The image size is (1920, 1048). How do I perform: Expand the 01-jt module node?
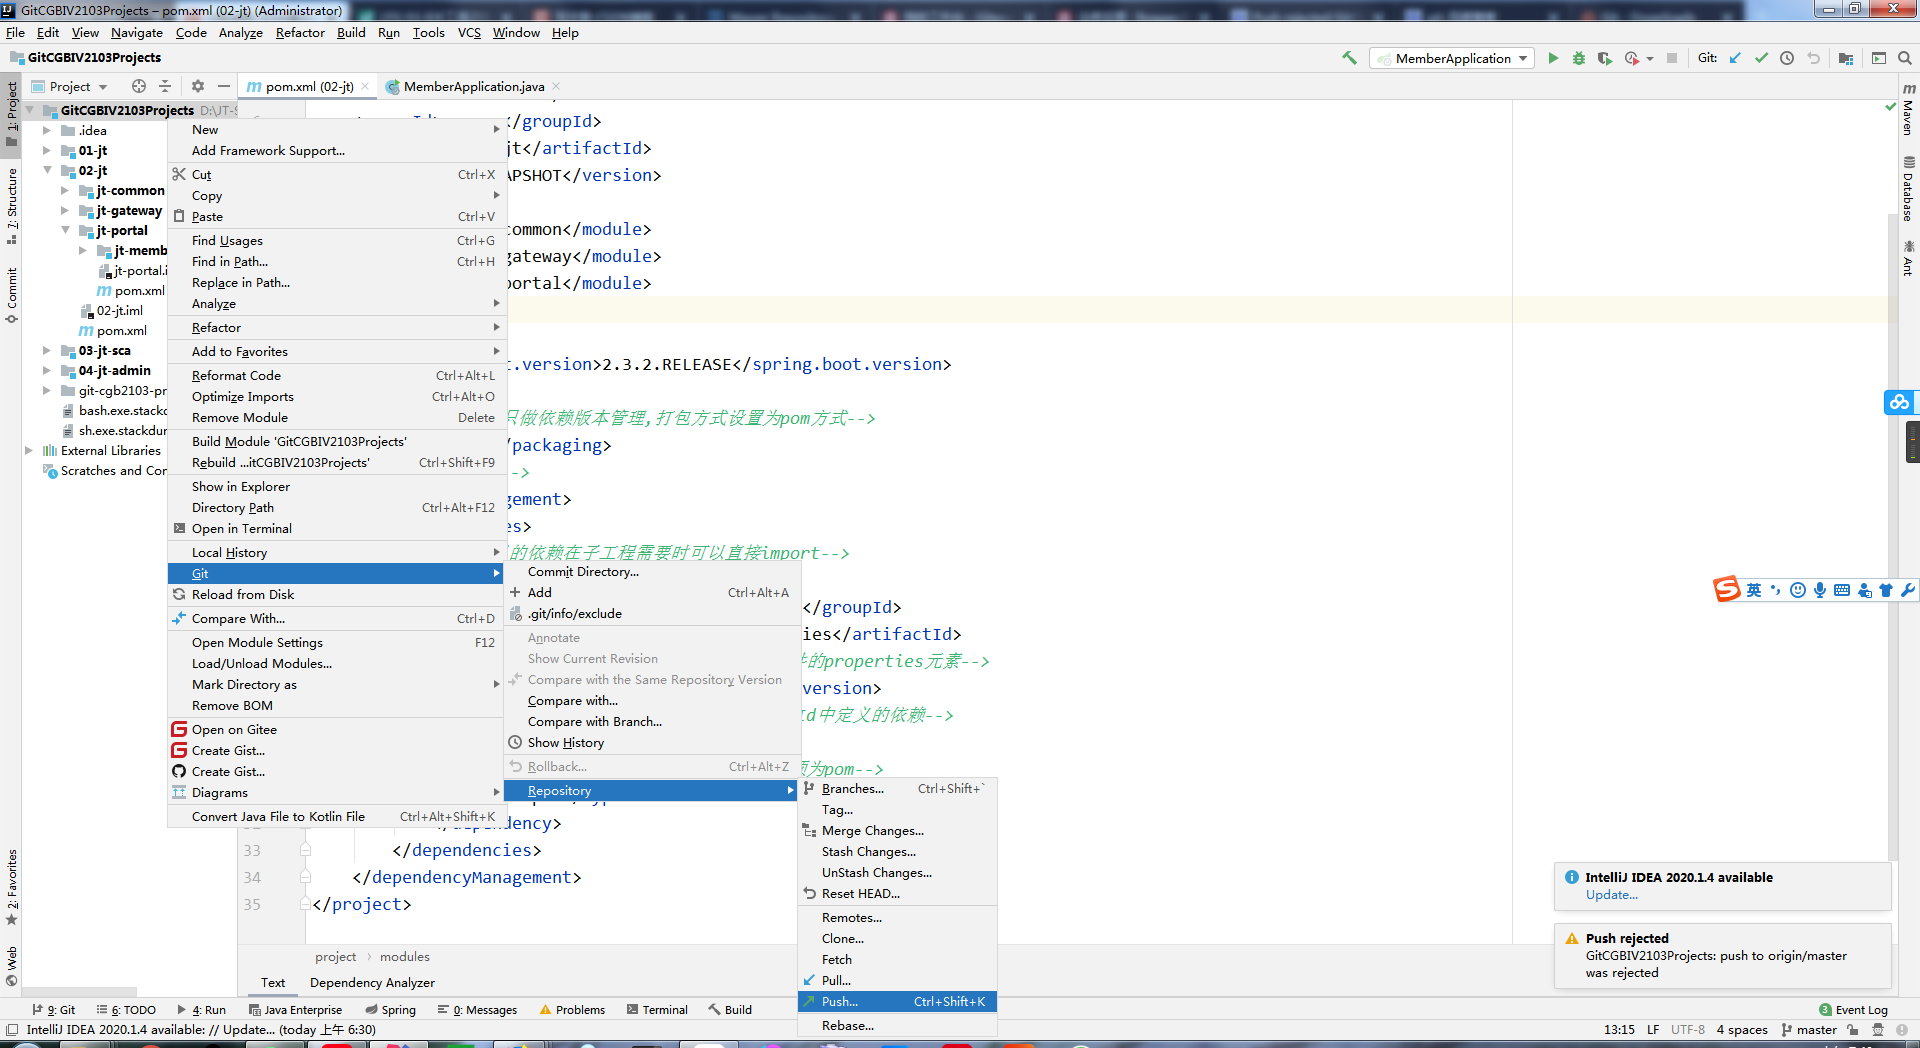[46, 150]
